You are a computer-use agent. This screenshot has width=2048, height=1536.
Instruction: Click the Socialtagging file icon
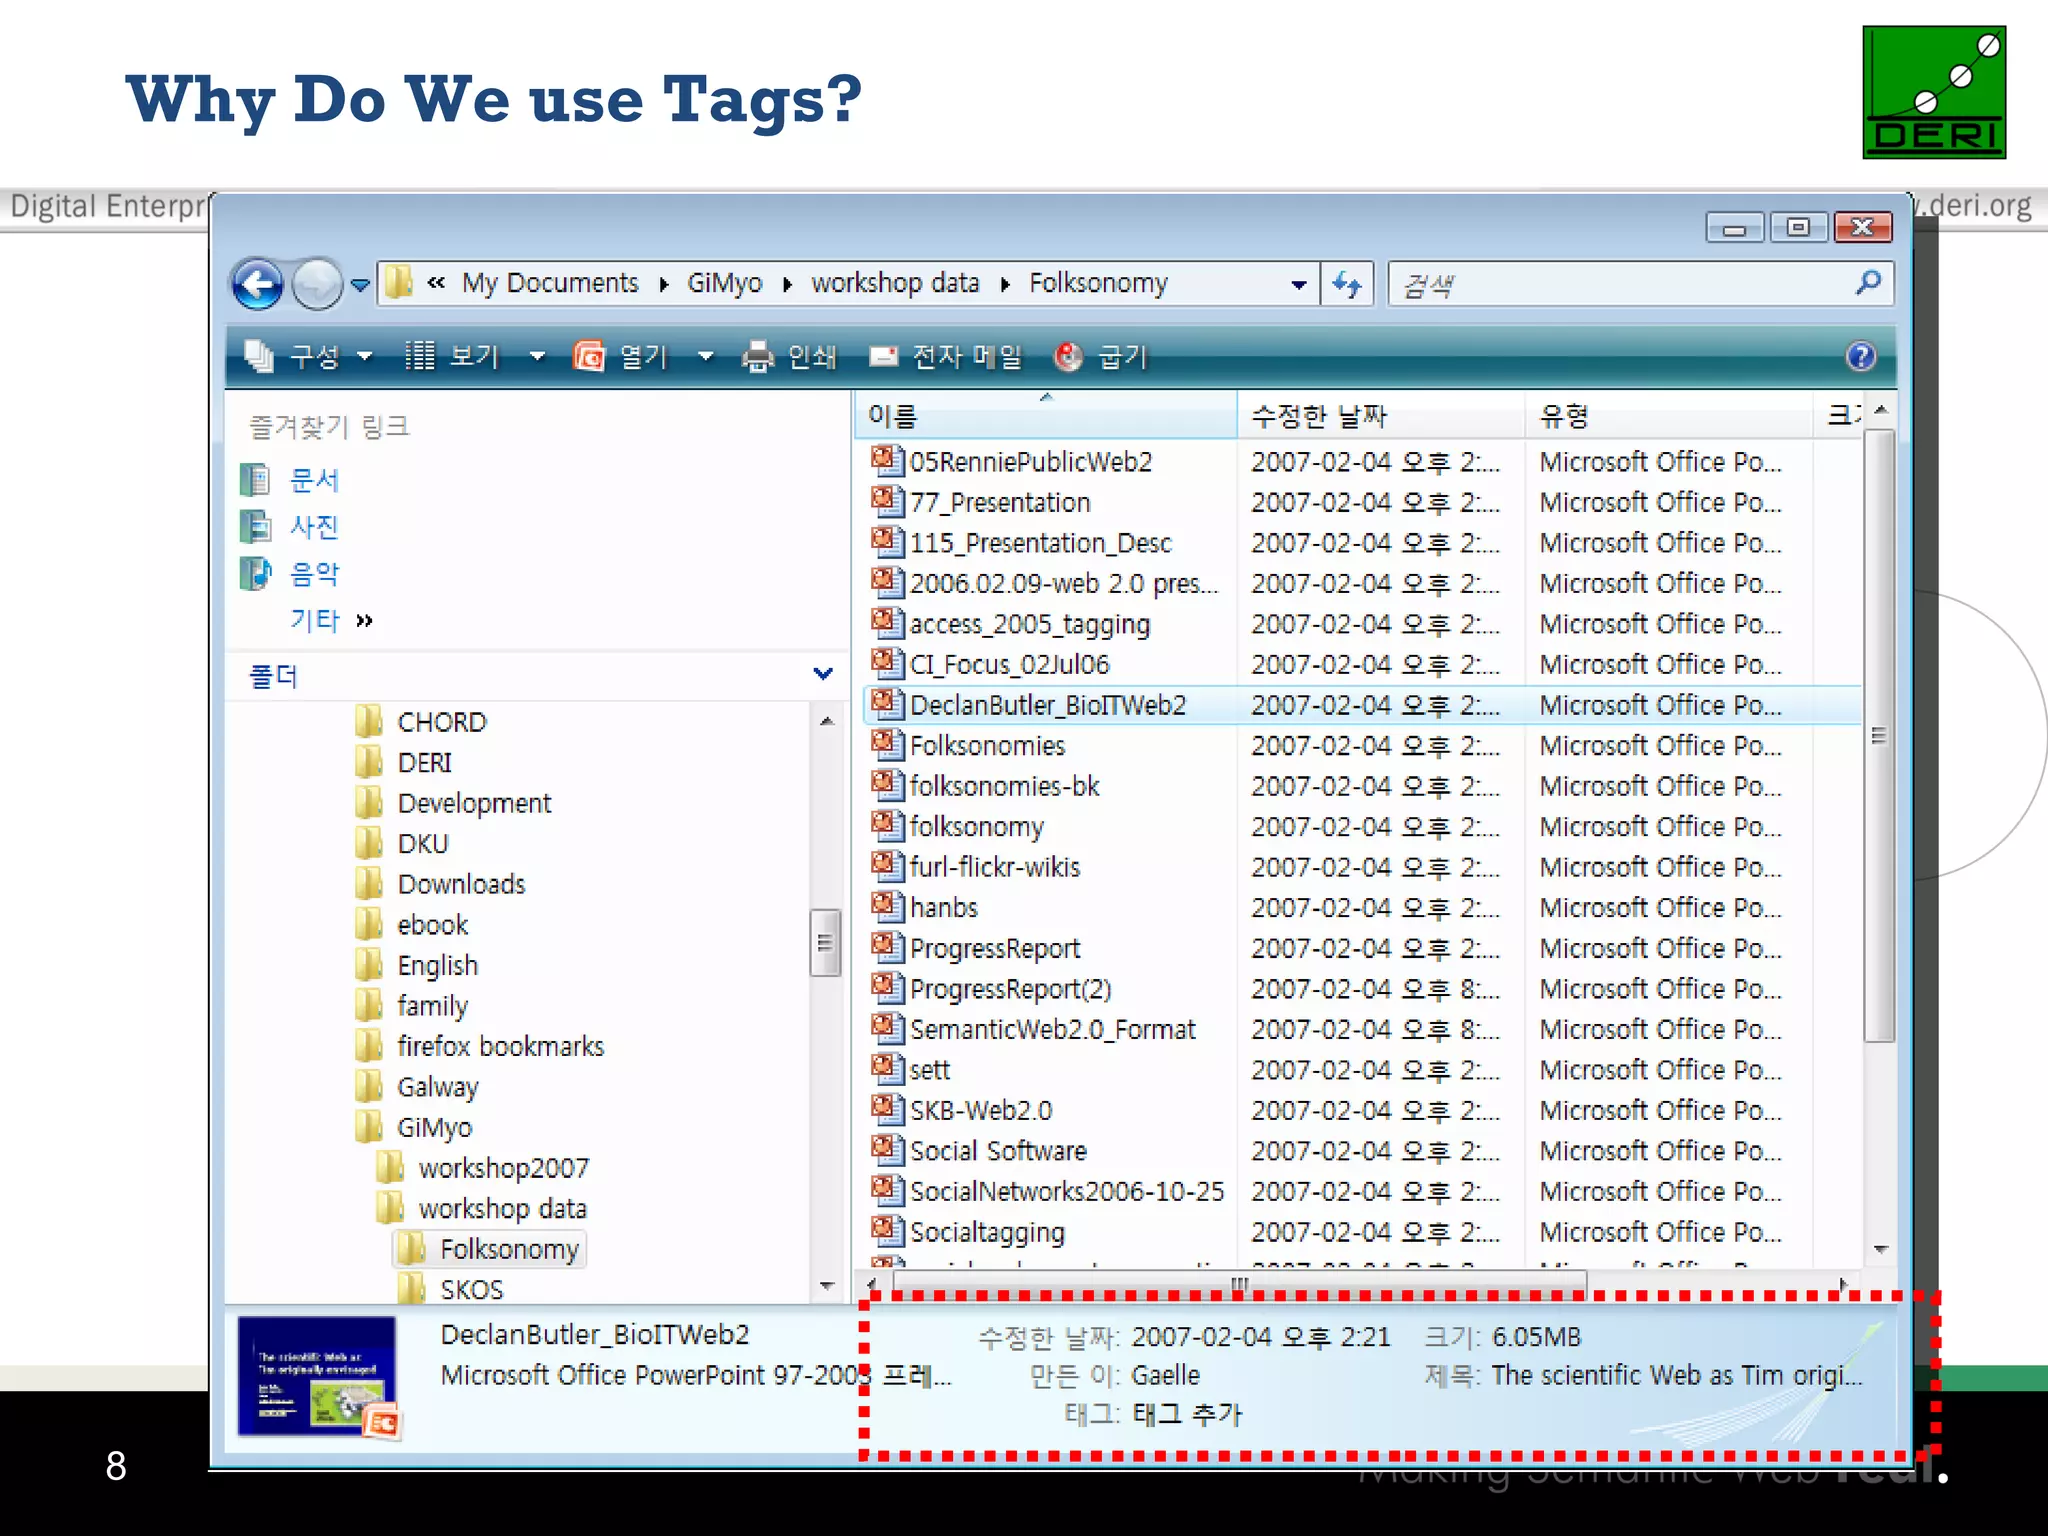(886, 1231)
